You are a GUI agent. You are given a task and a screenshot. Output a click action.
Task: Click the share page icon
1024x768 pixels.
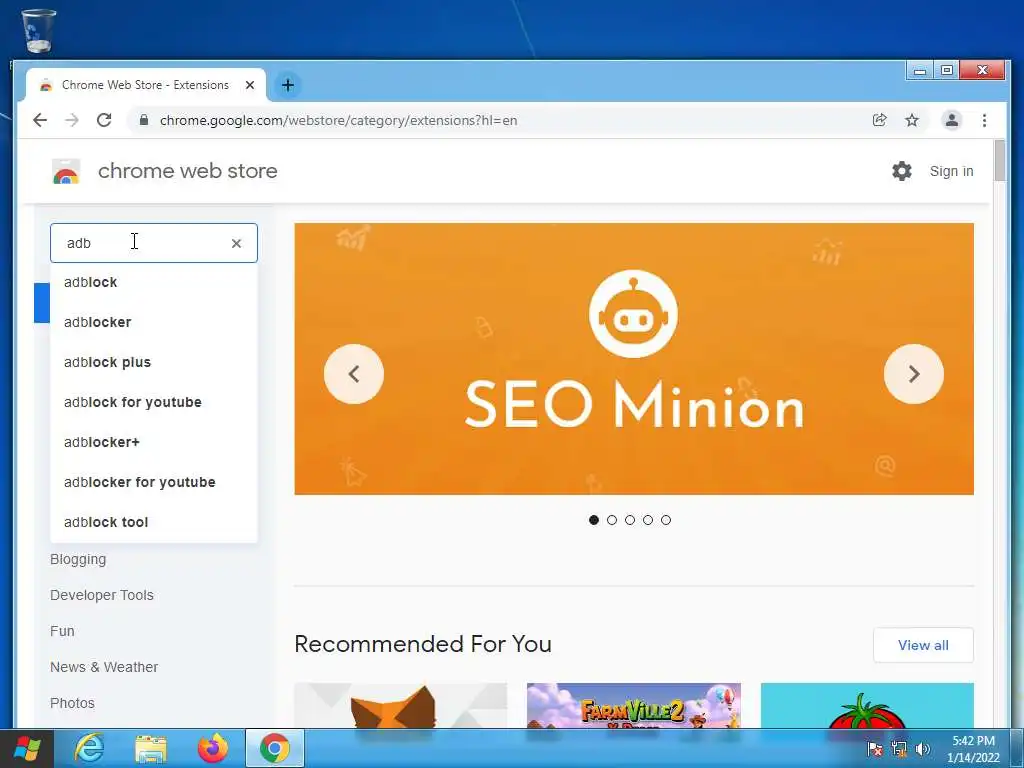pos(880,120)
